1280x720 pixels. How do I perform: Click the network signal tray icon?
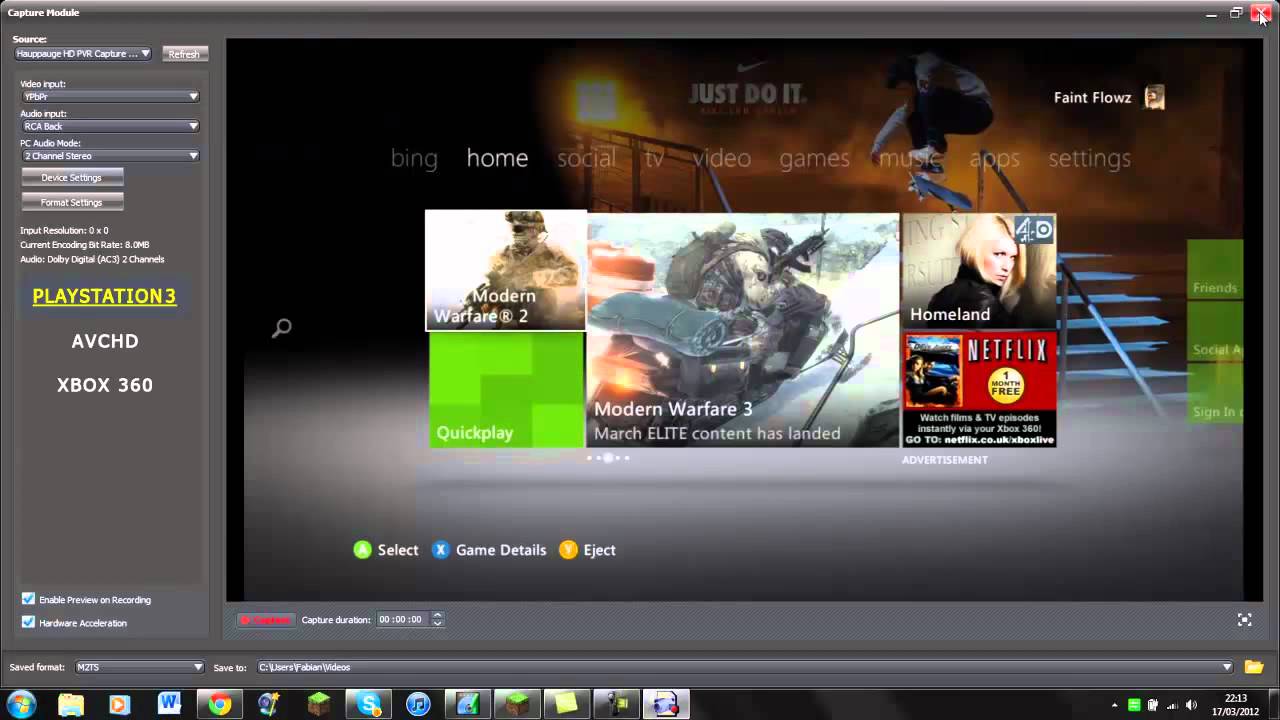coord(1171,705)
